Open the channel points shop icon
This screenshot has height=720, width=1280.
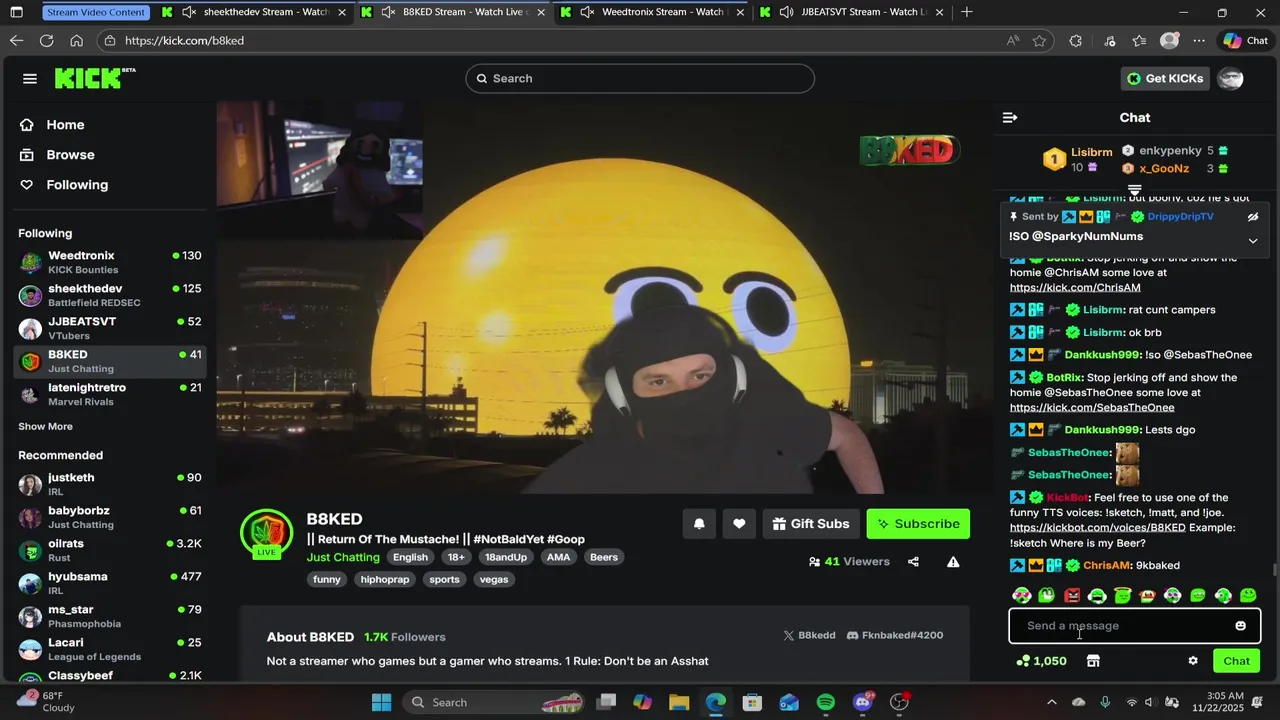click(x=1093, y=661)
